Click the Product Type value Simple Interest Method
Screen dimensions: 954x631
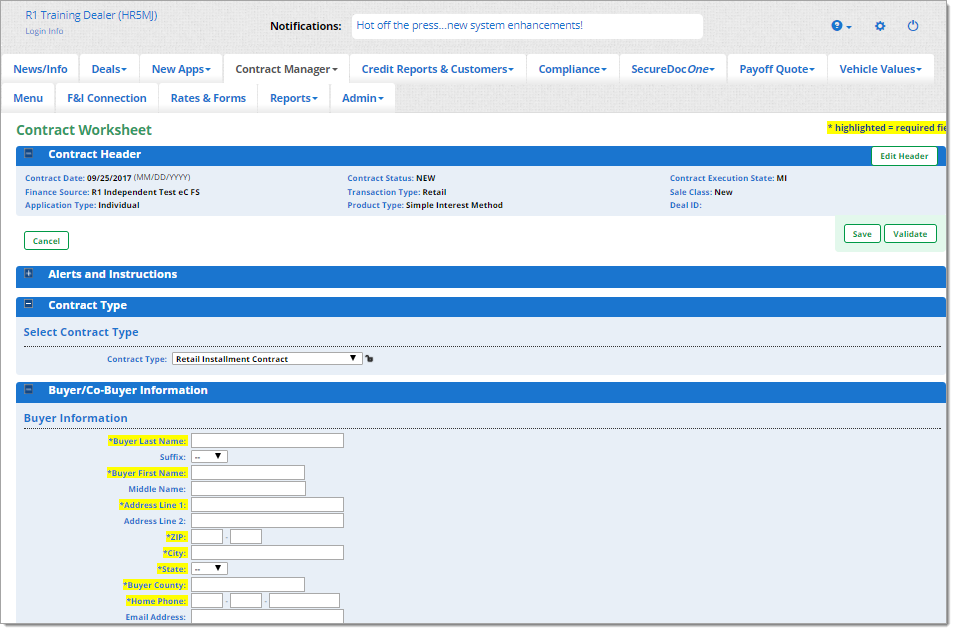454,205
